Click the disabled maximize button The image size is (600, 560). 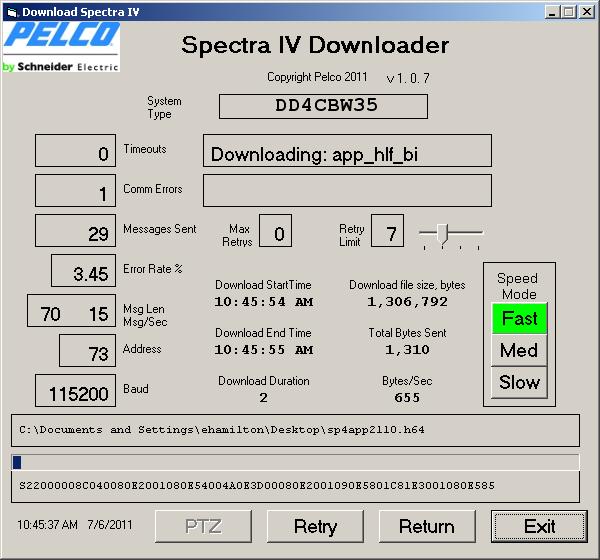coord(569,12)
